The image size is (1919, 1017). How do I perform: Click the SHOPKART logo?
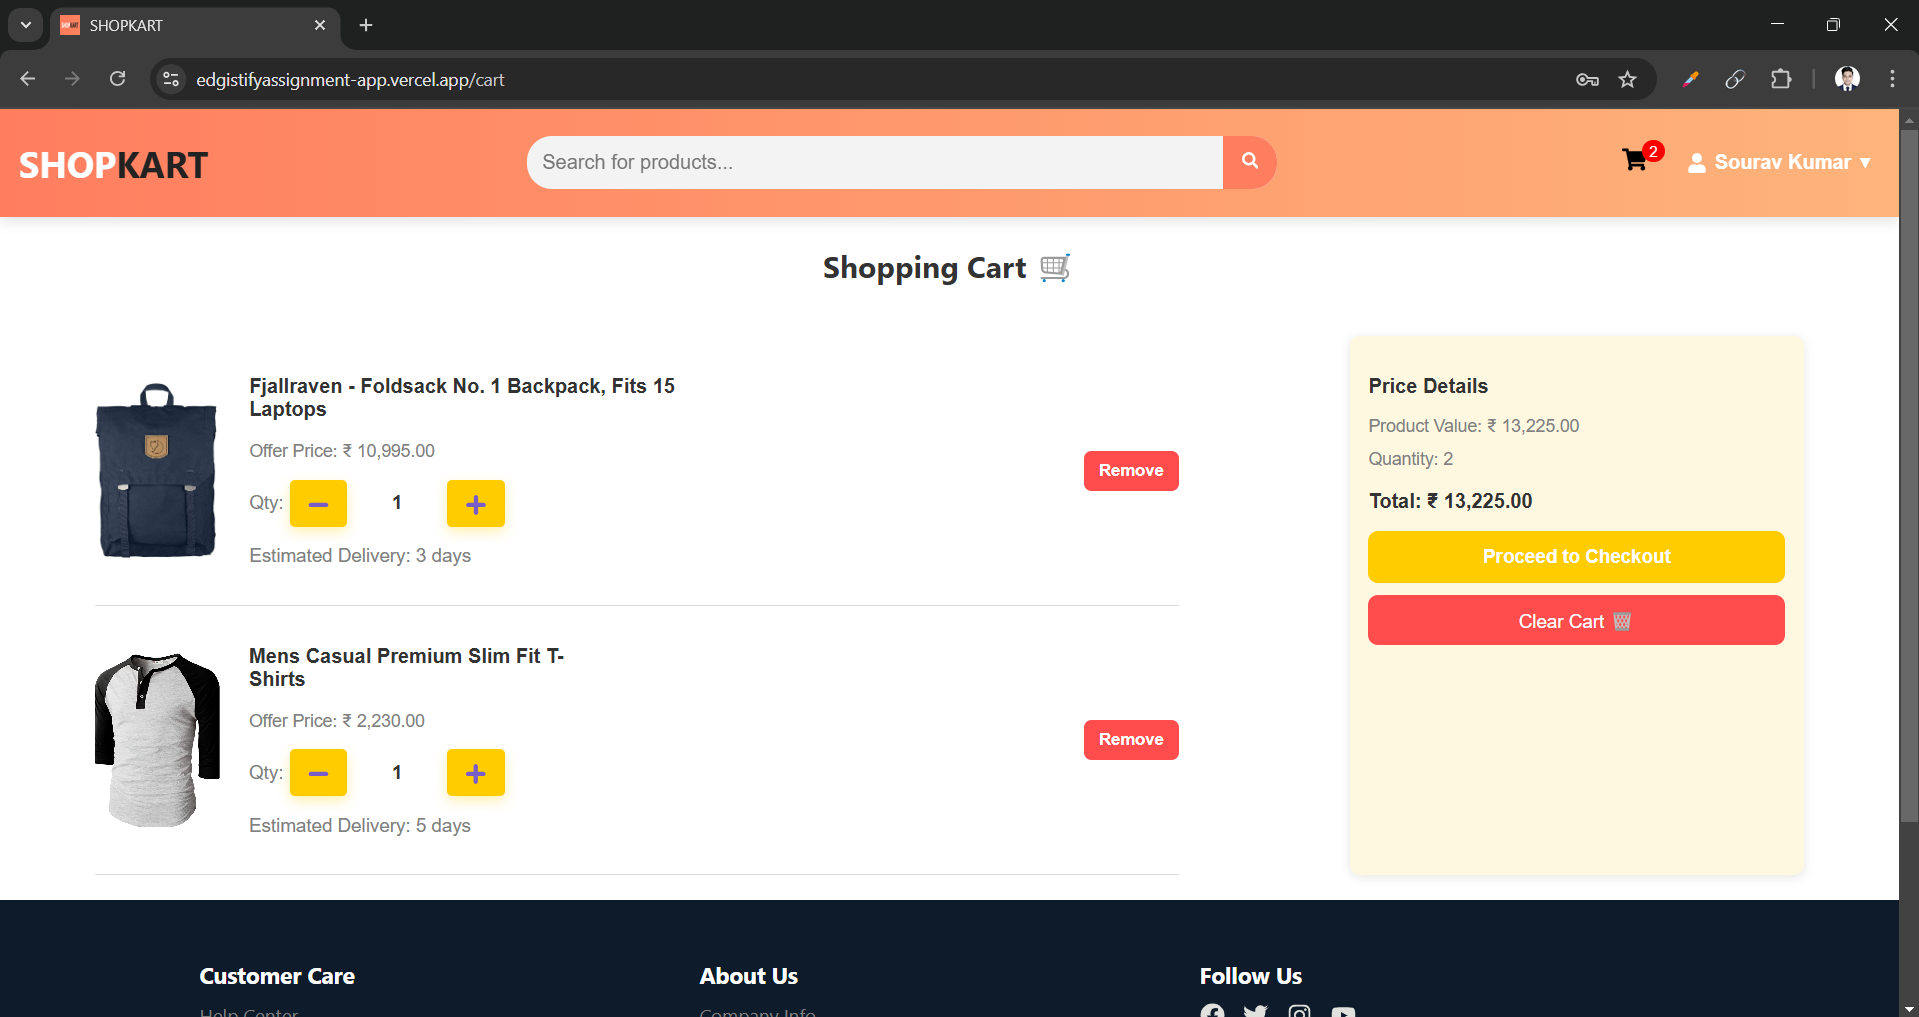pyautogui.click(x=113, y=165)
